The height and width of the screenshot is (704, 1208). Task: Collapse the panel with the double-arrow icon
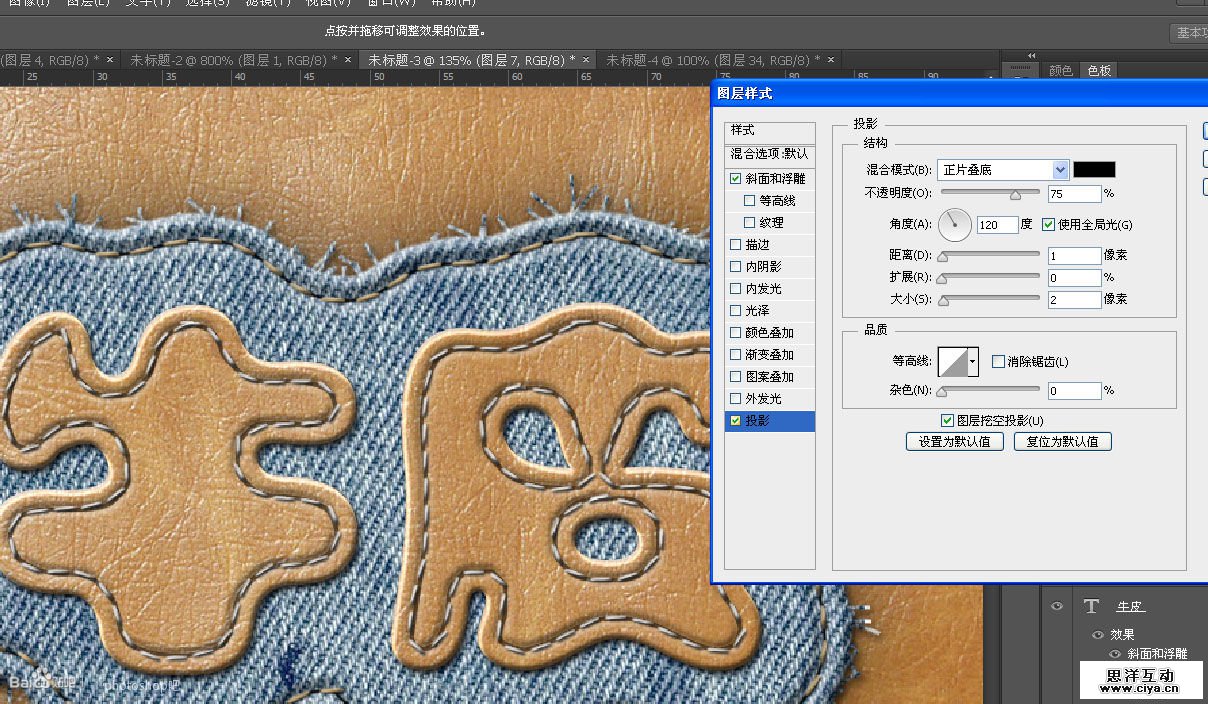pos(1031,56)
